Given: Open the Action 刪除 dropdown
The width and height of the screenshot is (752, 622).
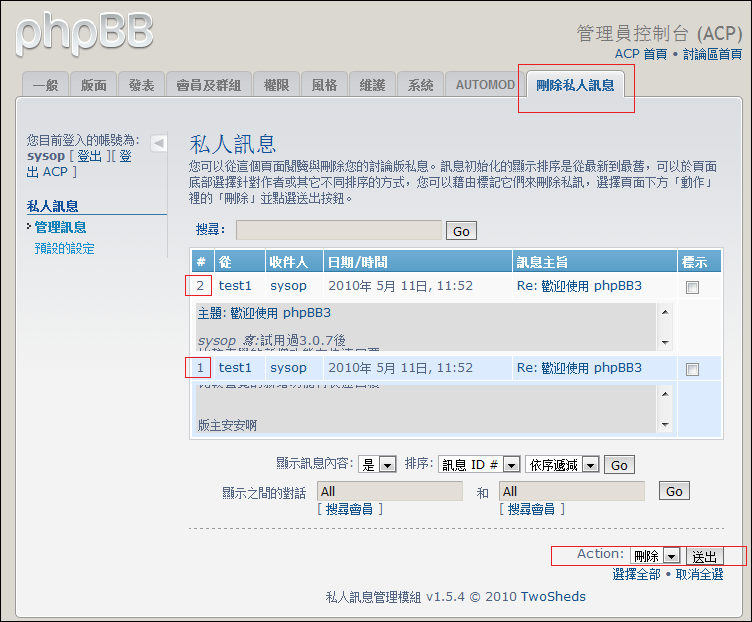Looking at the screenshot, I should click(x=655, y=556).
